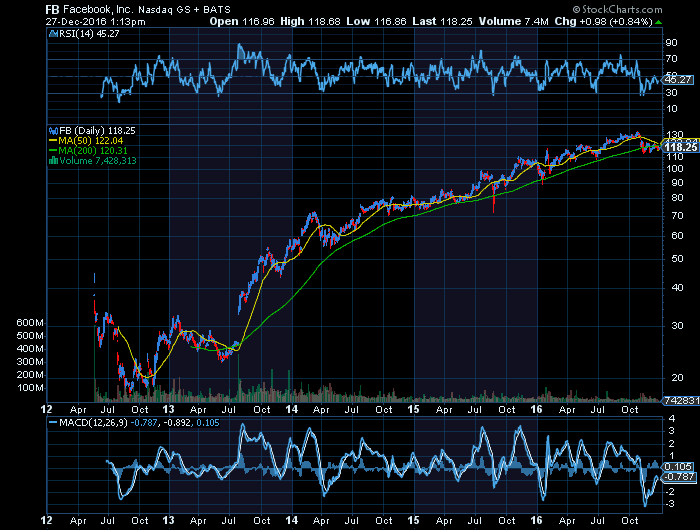Click the 130 label on the price axis

(x=674, y=134)
